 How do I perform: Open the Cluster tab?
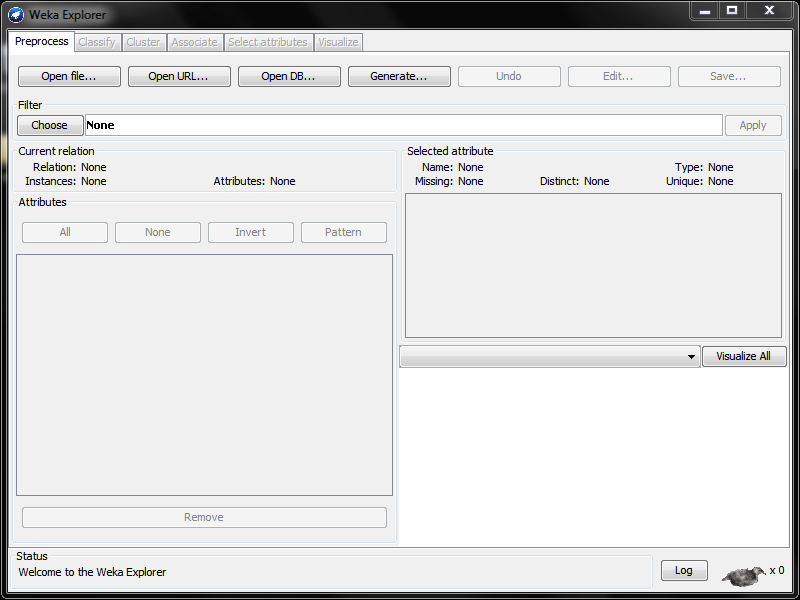(x=143, y=42)
